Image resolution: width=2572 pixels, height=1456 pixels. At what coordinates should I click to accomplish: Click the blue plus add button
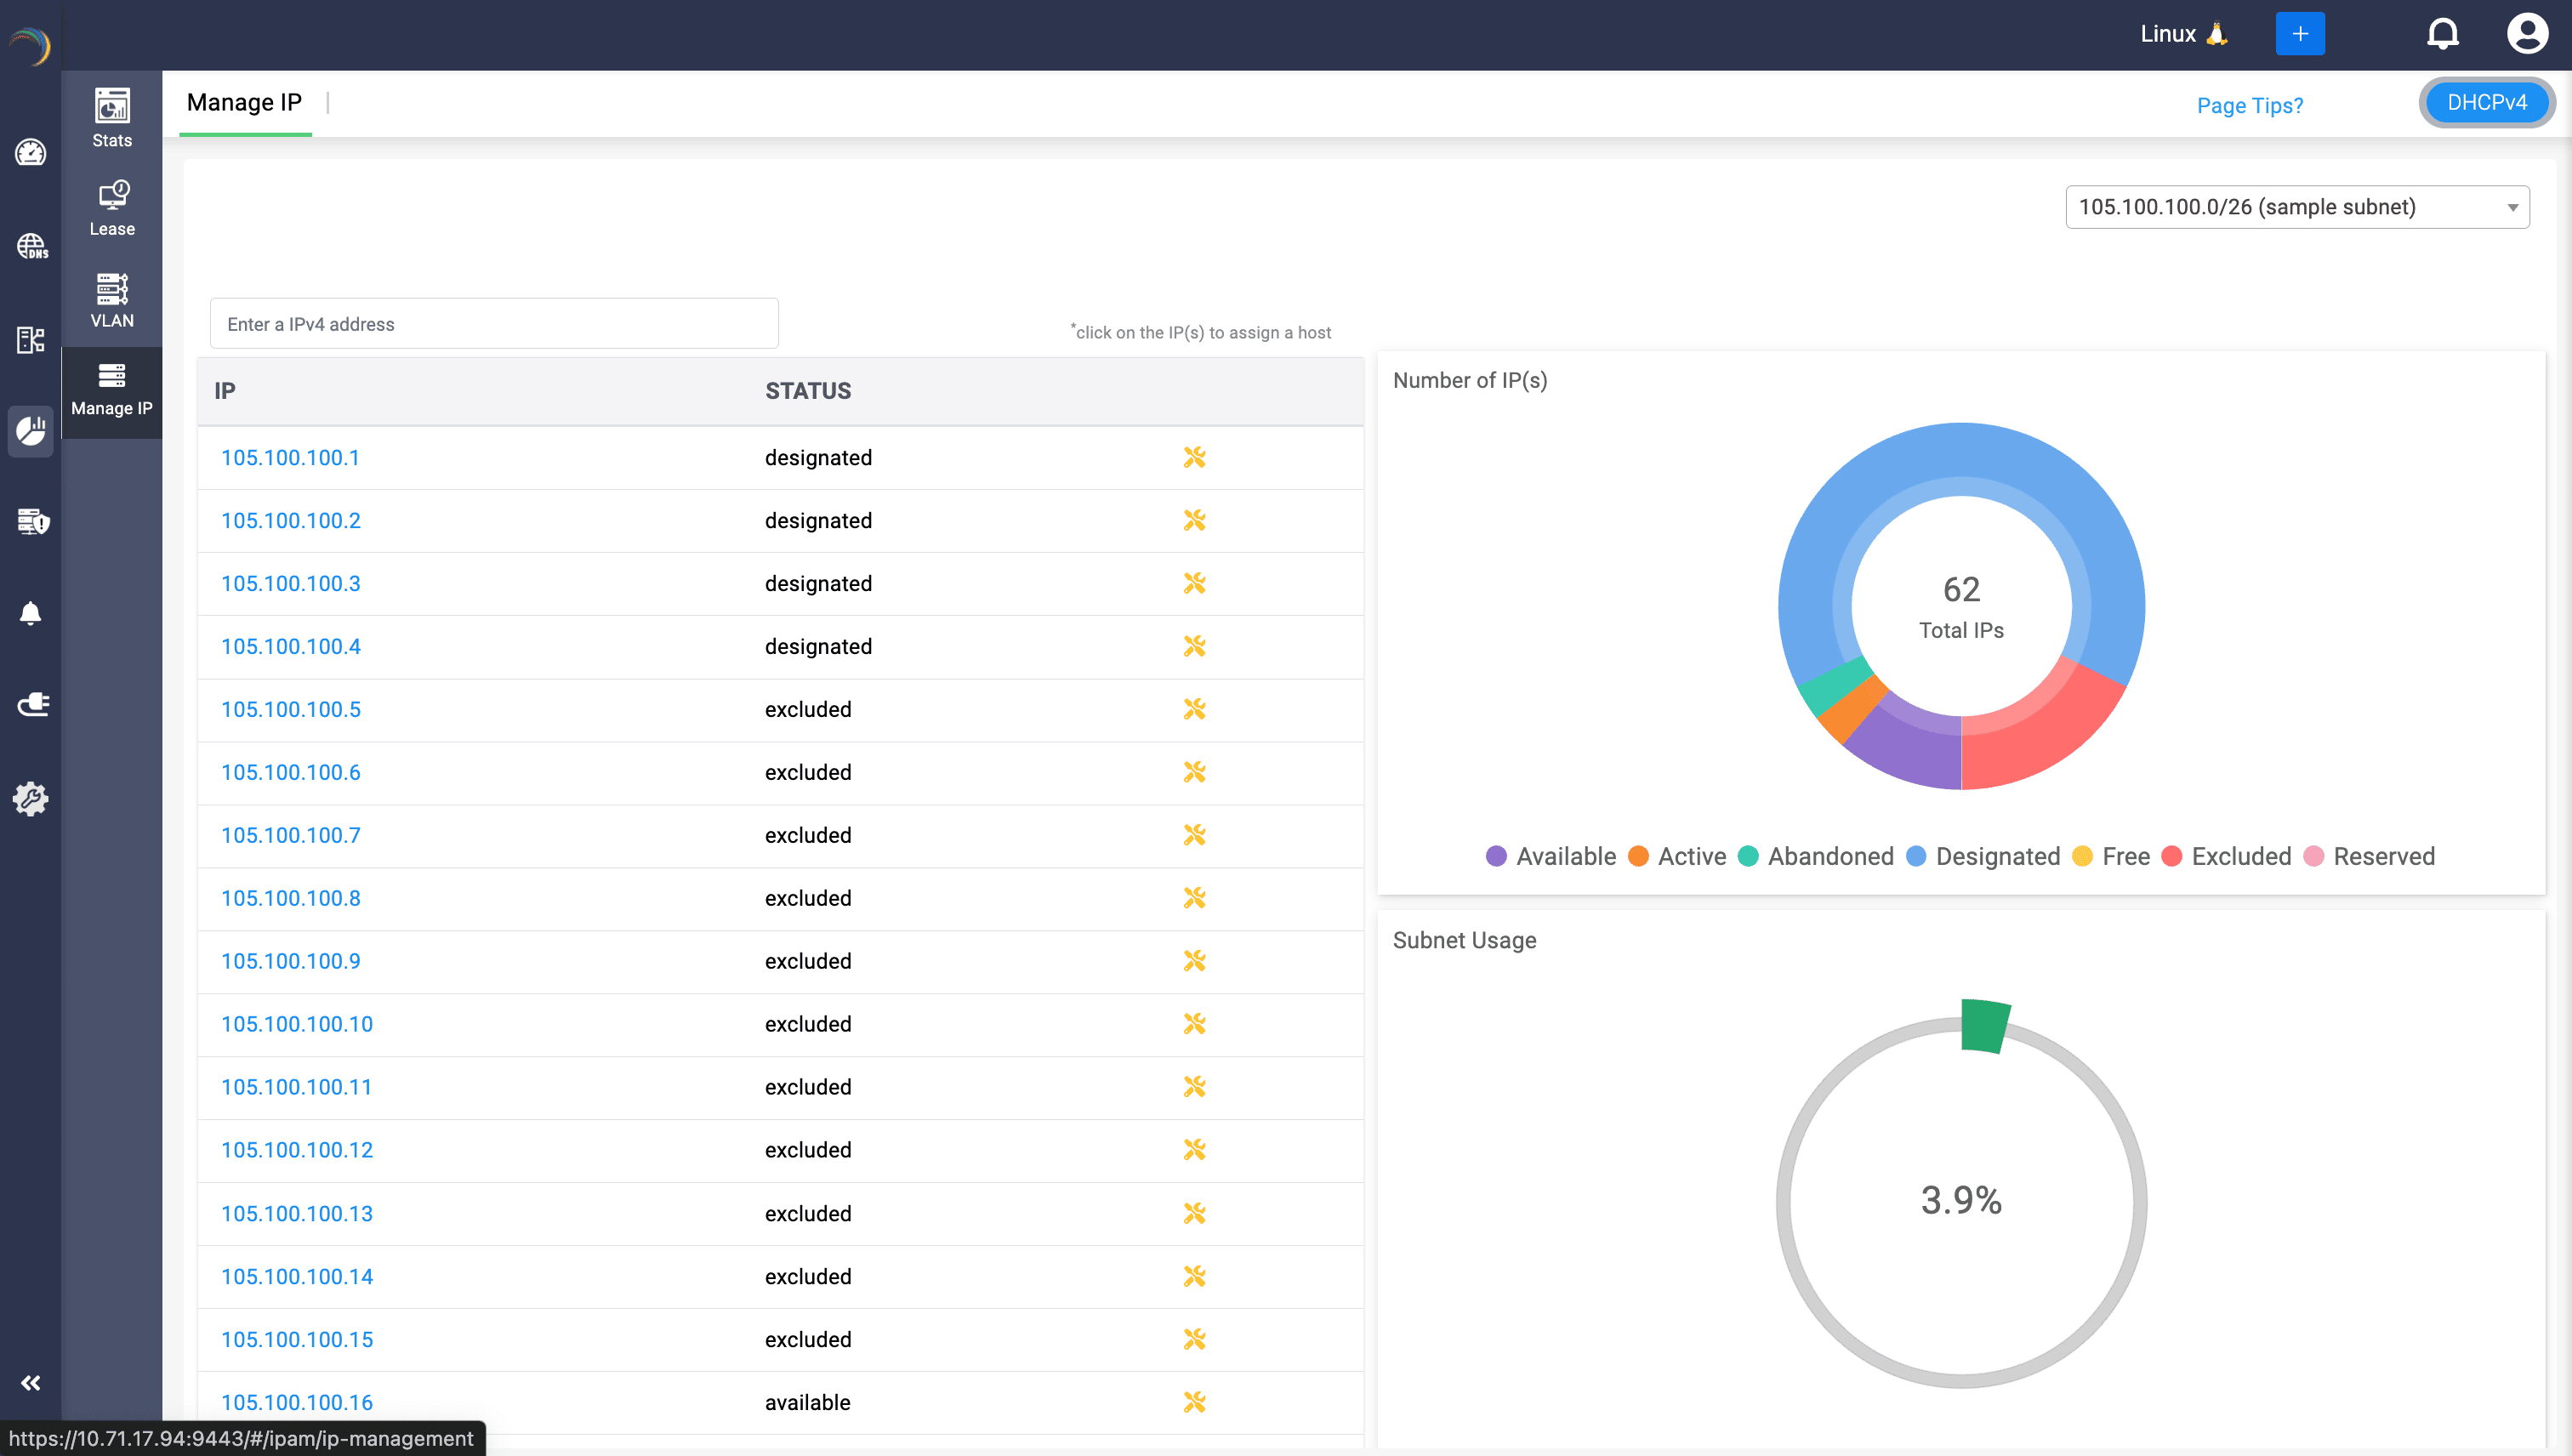click(2299, 34)
